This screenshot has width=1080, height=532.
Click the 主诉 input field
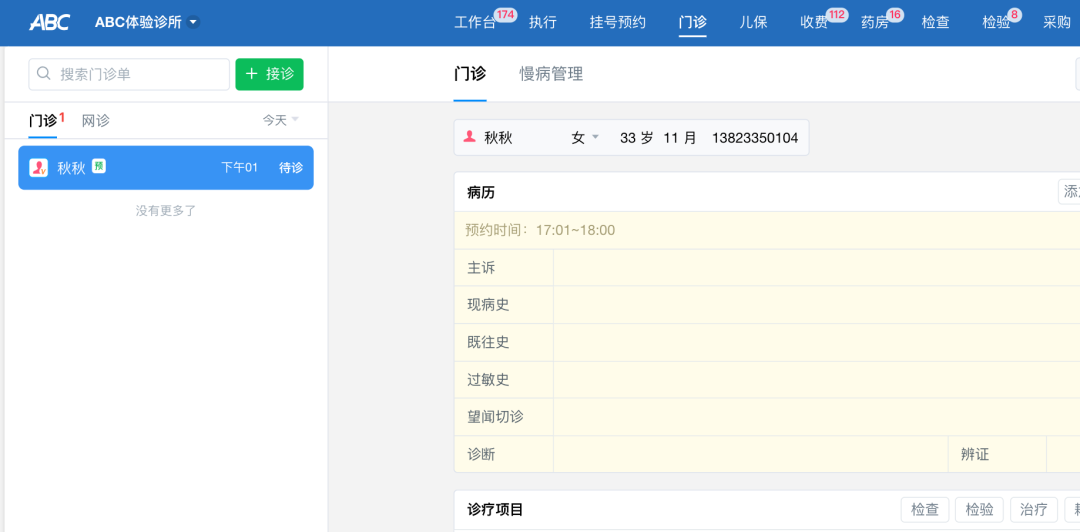[x=816, y=267]
